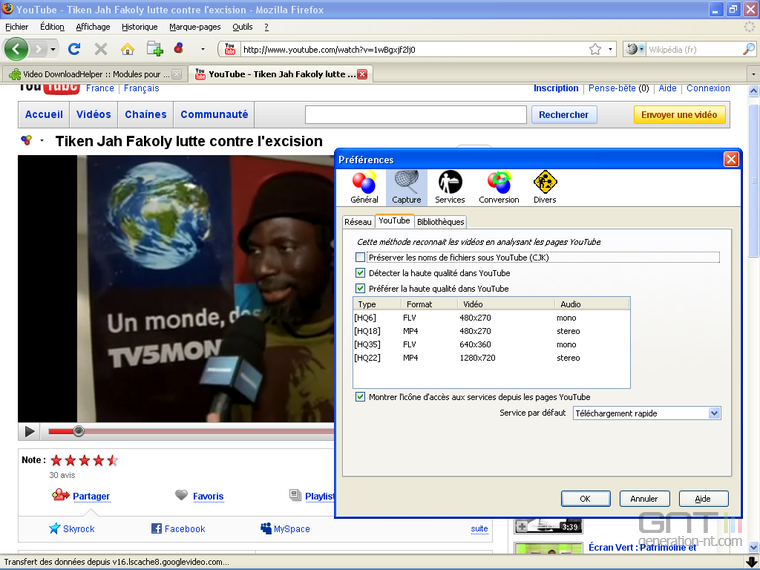
Task: Open the Marque-pages menu
Action: click(x=195, y=27)
